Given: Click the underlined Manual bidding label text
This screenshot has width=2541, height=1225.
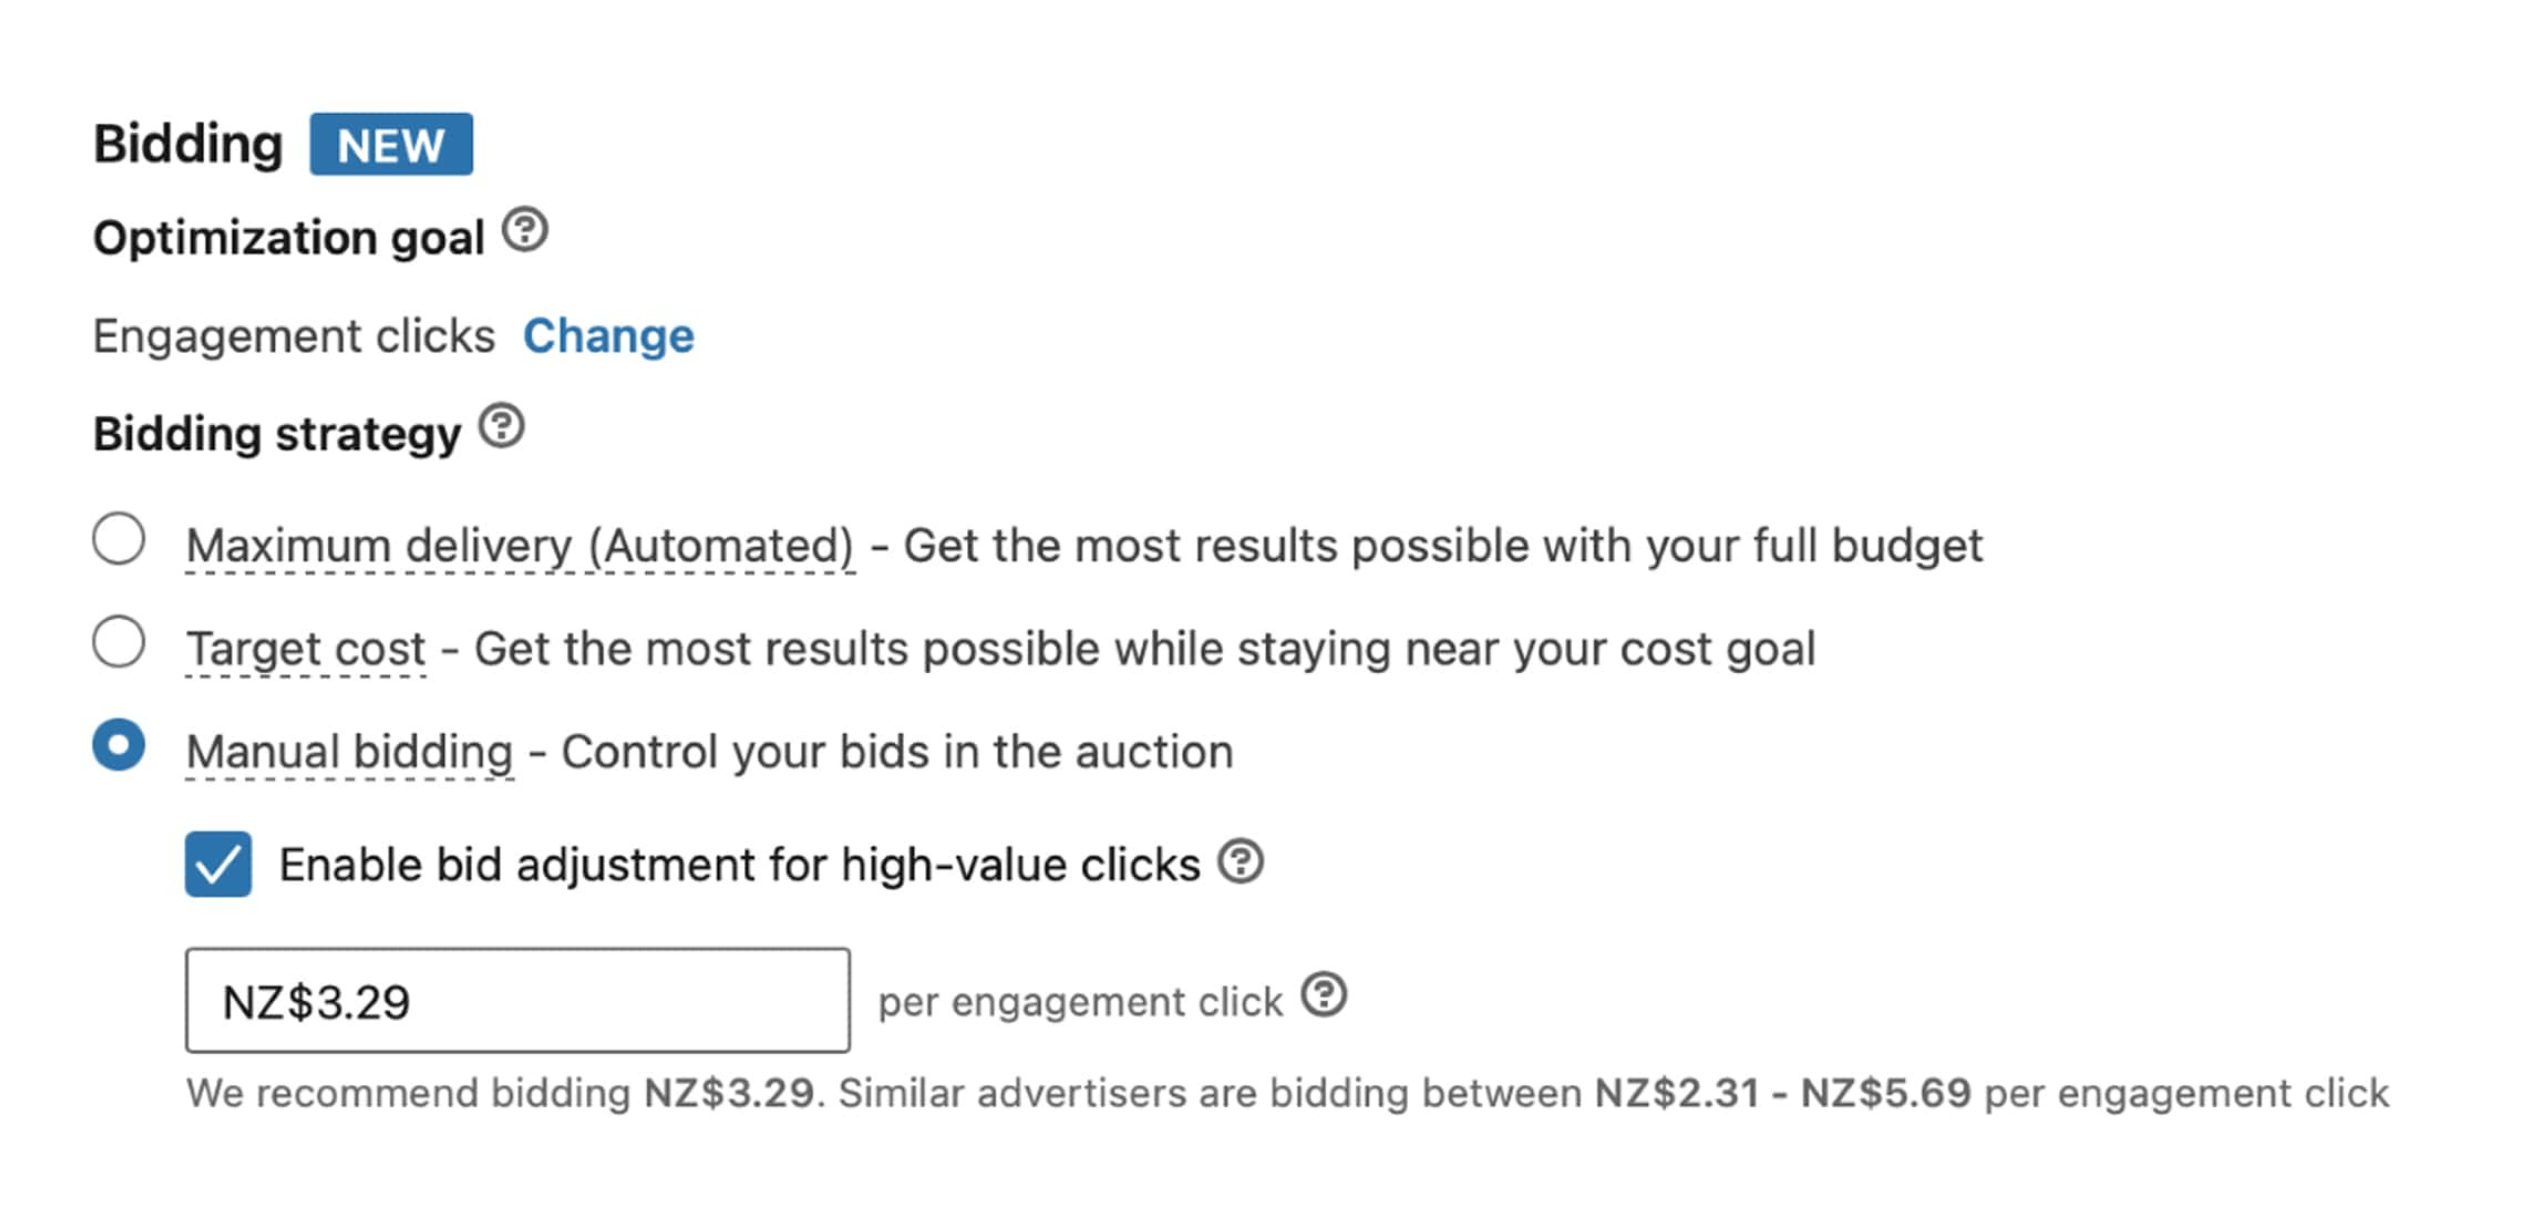Looking at the screenshot, I should pyautogui.click(x=349, y=752).
